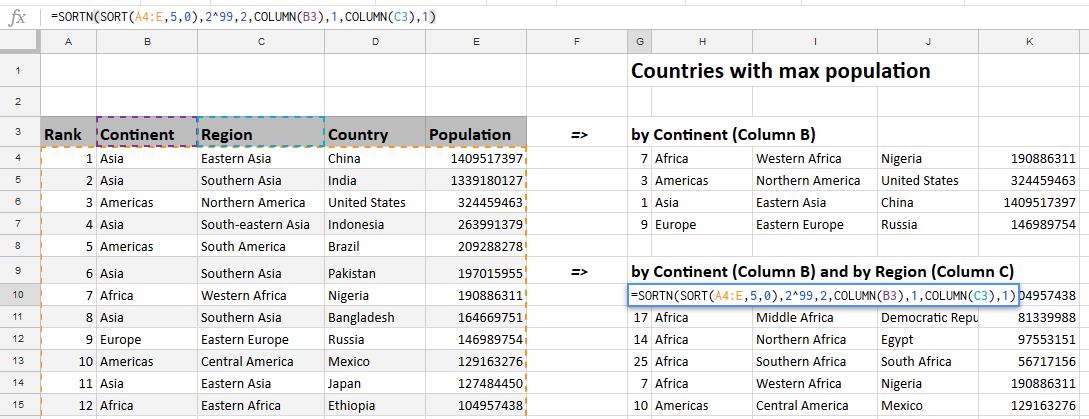The height and width of the screenshot is (419, 1089).
Task: Select column E header
Action: point(476,42)
